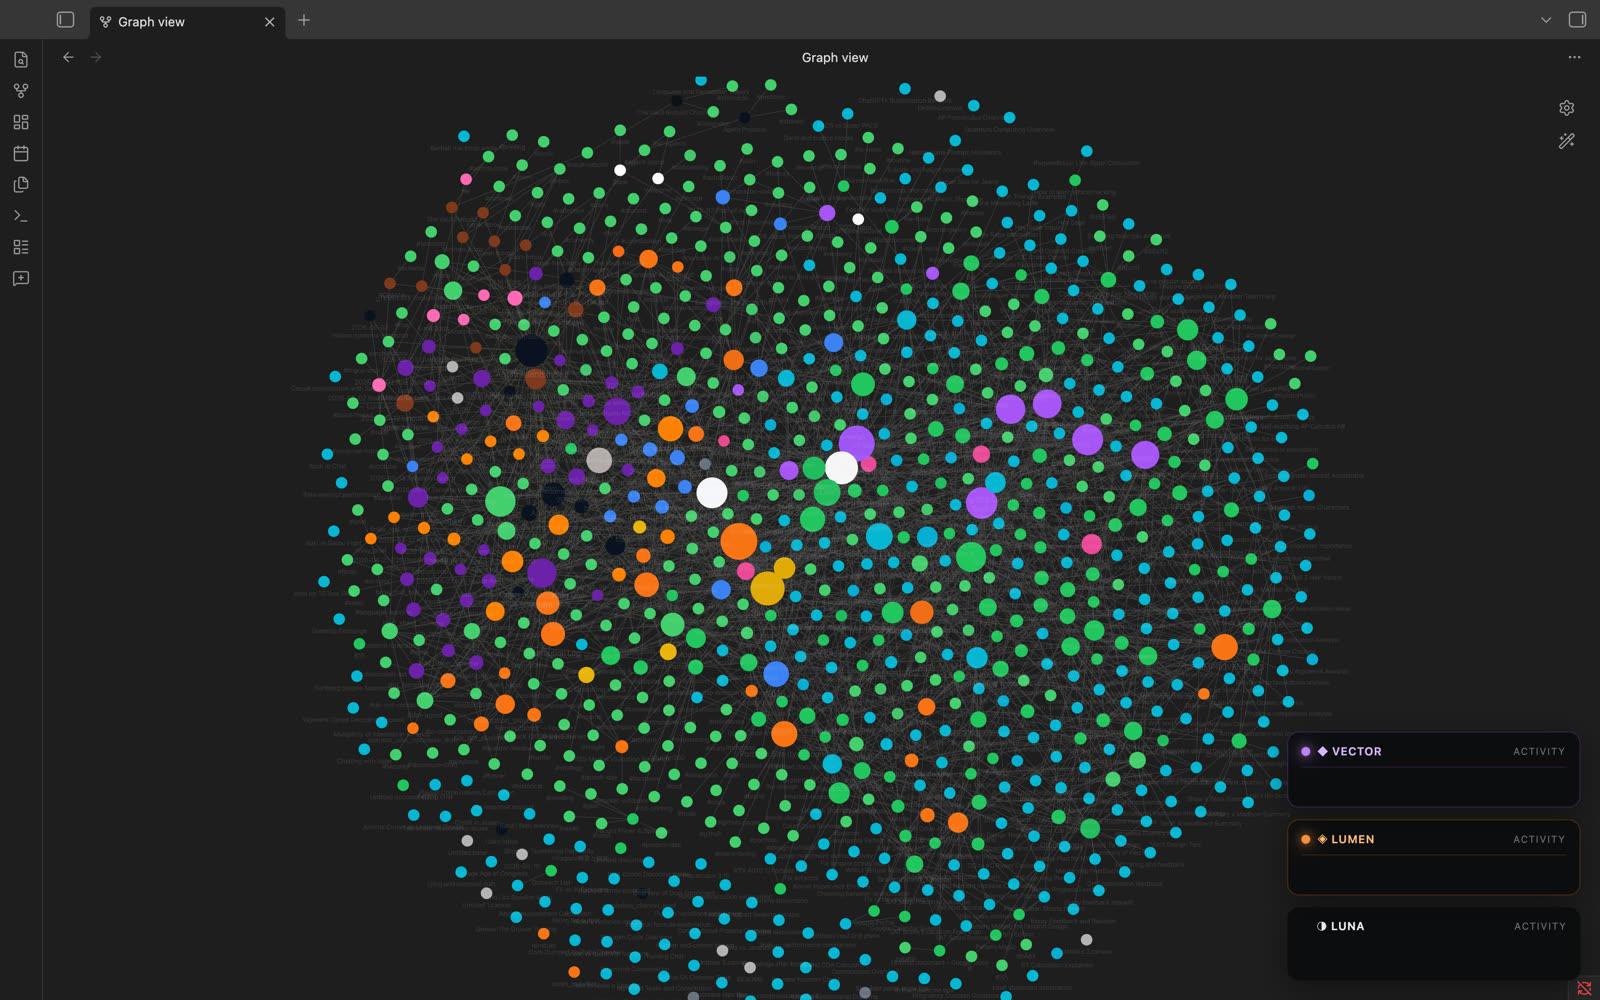1600x1000 pixels.
Task: Click the checklist-style list icon in ribbon
Action: coord(21,247)
